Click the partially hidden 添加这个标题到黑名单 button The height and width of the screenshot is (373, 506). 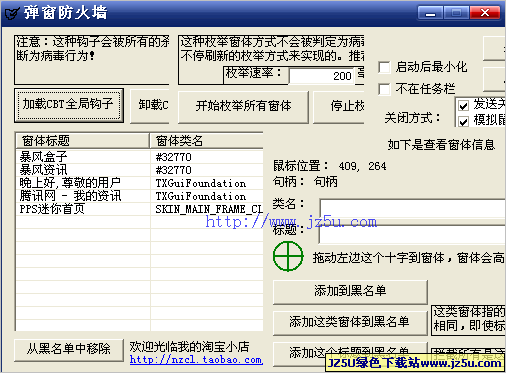pos(350,353)
